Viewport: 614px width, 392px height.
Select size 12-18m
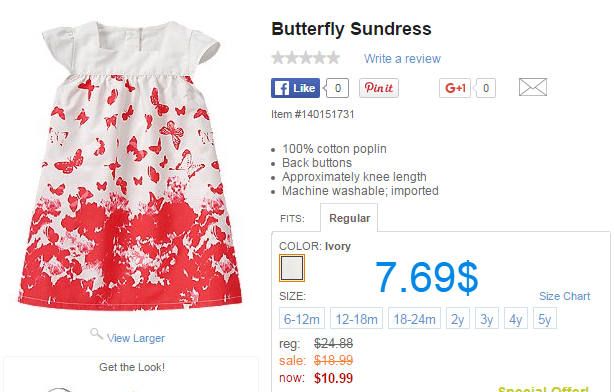click(x=356, y=318)
